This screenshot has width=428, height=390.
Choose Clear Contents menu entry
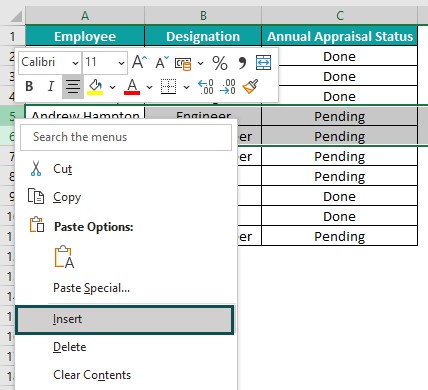point(125,375)
